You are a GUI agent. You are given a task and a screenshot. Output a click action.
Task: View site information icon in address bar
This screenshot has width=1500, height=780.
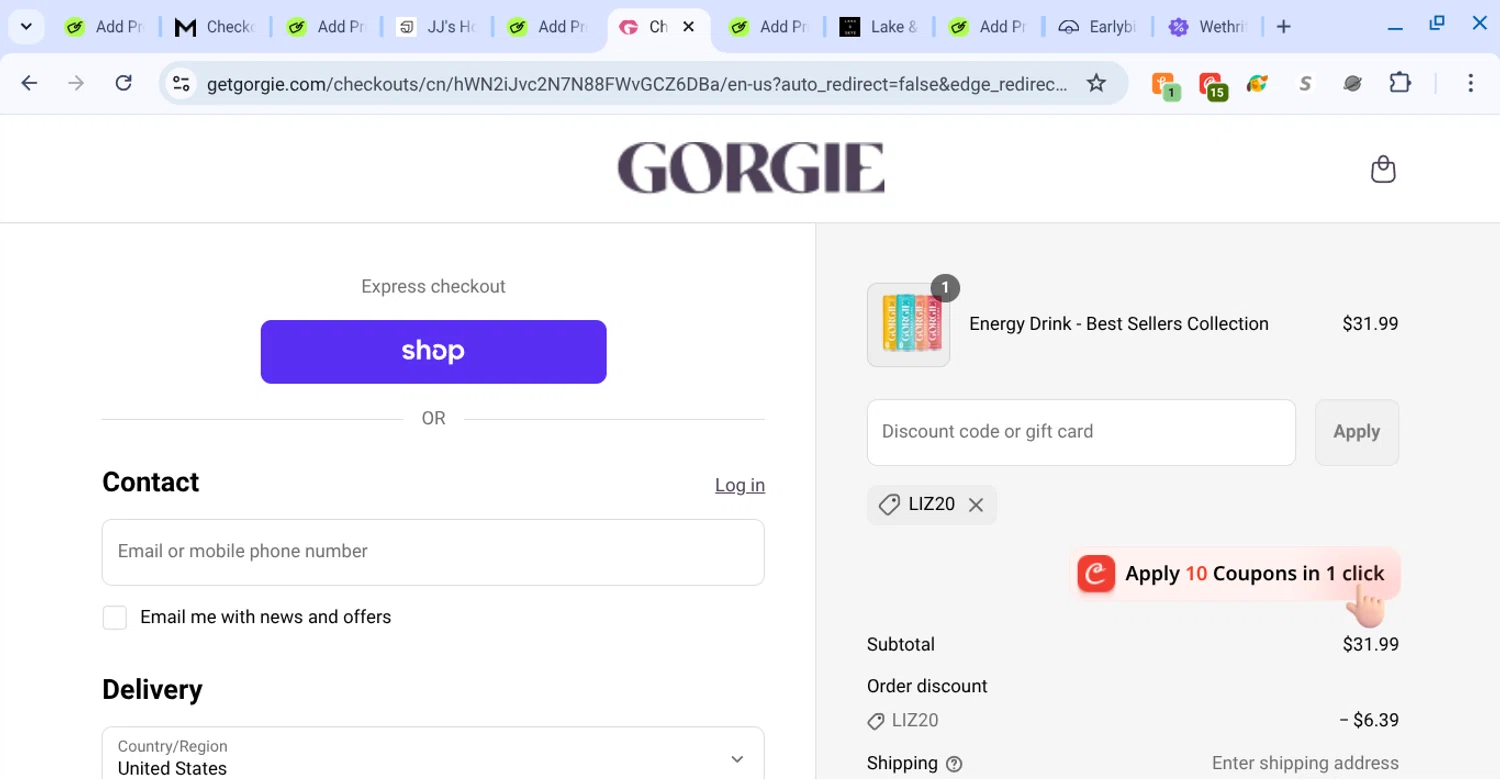tap(181, 84)
